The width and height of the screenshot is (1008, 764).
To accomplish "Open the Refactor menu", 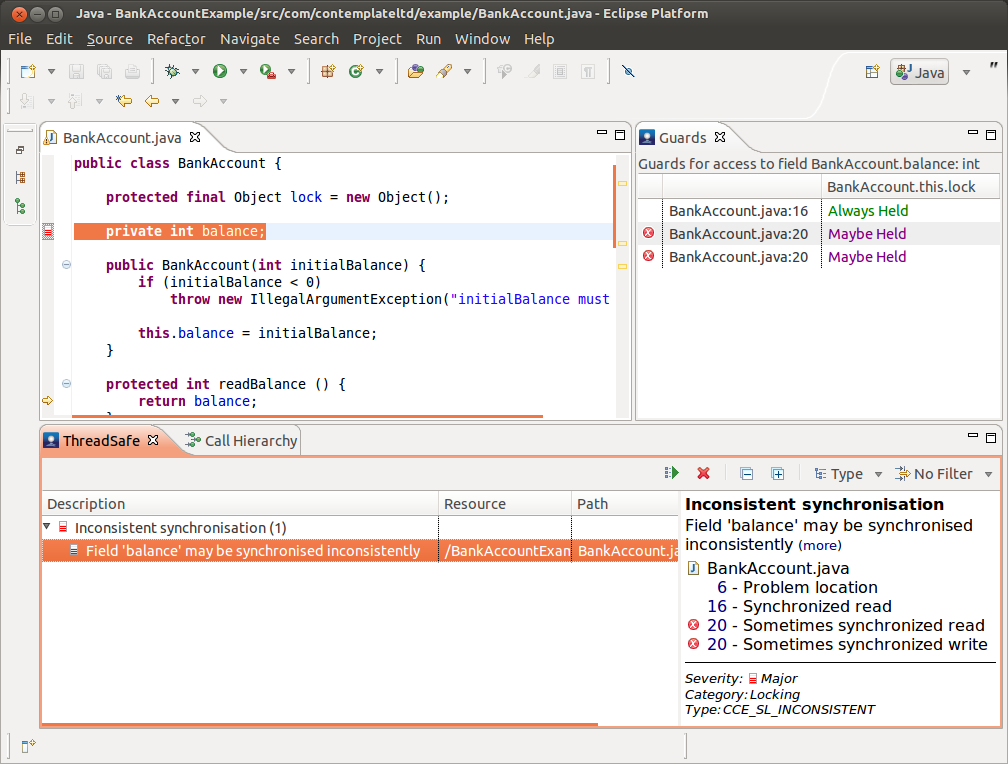I will point(176,39).
